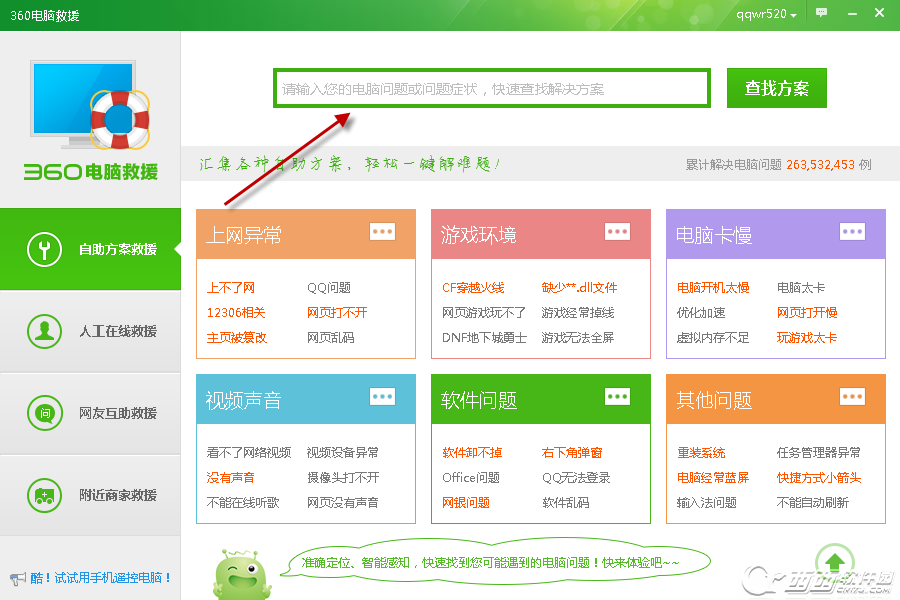Open the 网页打不开 solution link

point(337,313)
